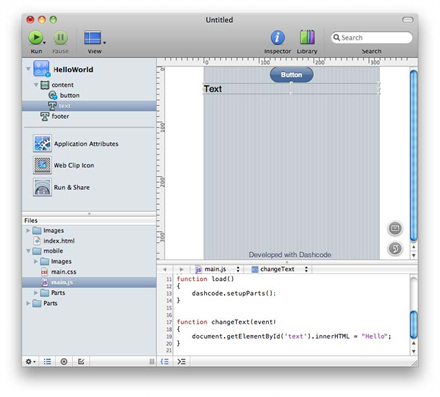Viewport: 440px width, 397px height.
Task: Click the Pause toolbar icon
Action: click(61, 37)
